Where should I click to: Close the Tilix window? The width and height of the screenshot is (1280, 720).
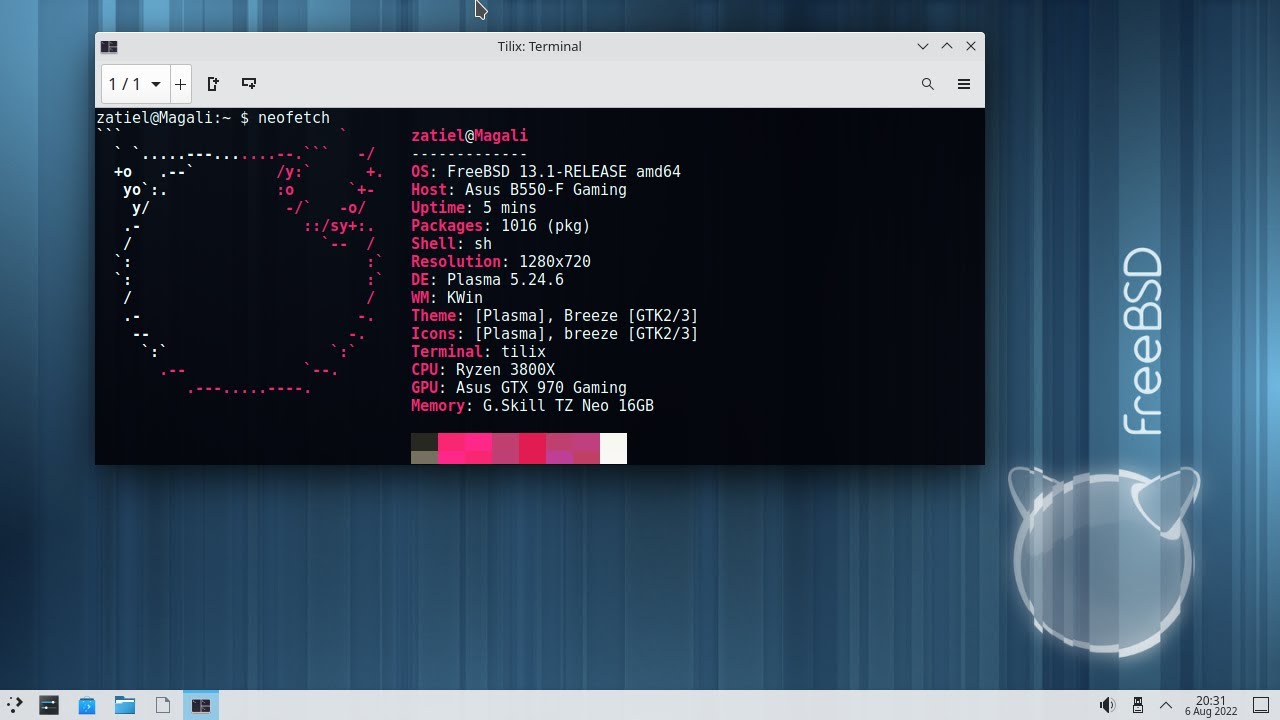(971, 46)
